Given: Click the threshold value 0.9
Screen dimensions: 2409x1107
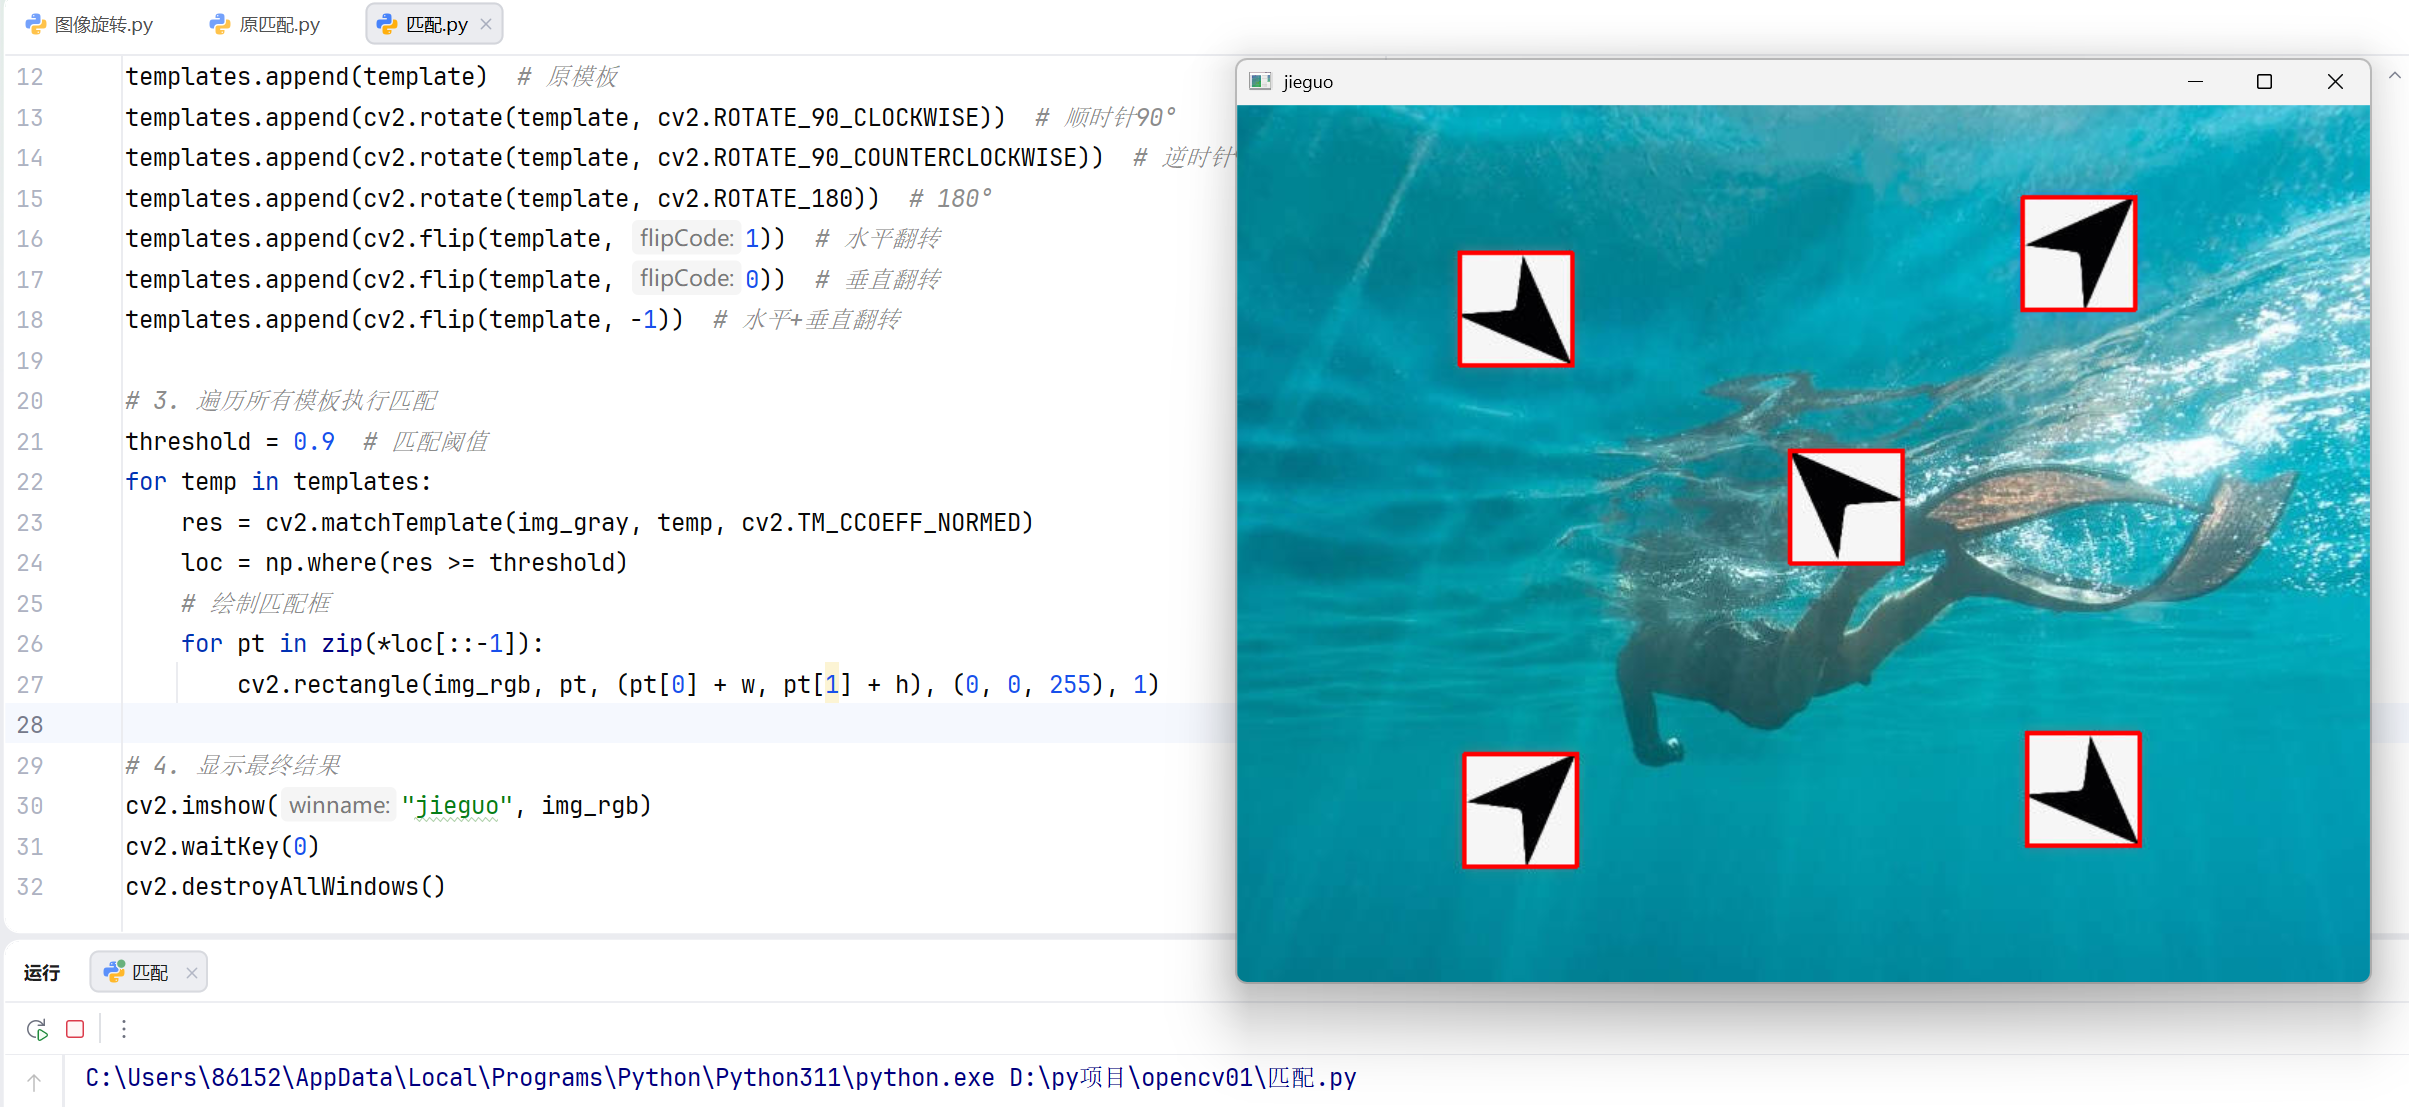Looking at the screenshot, I should coord(313,442).
